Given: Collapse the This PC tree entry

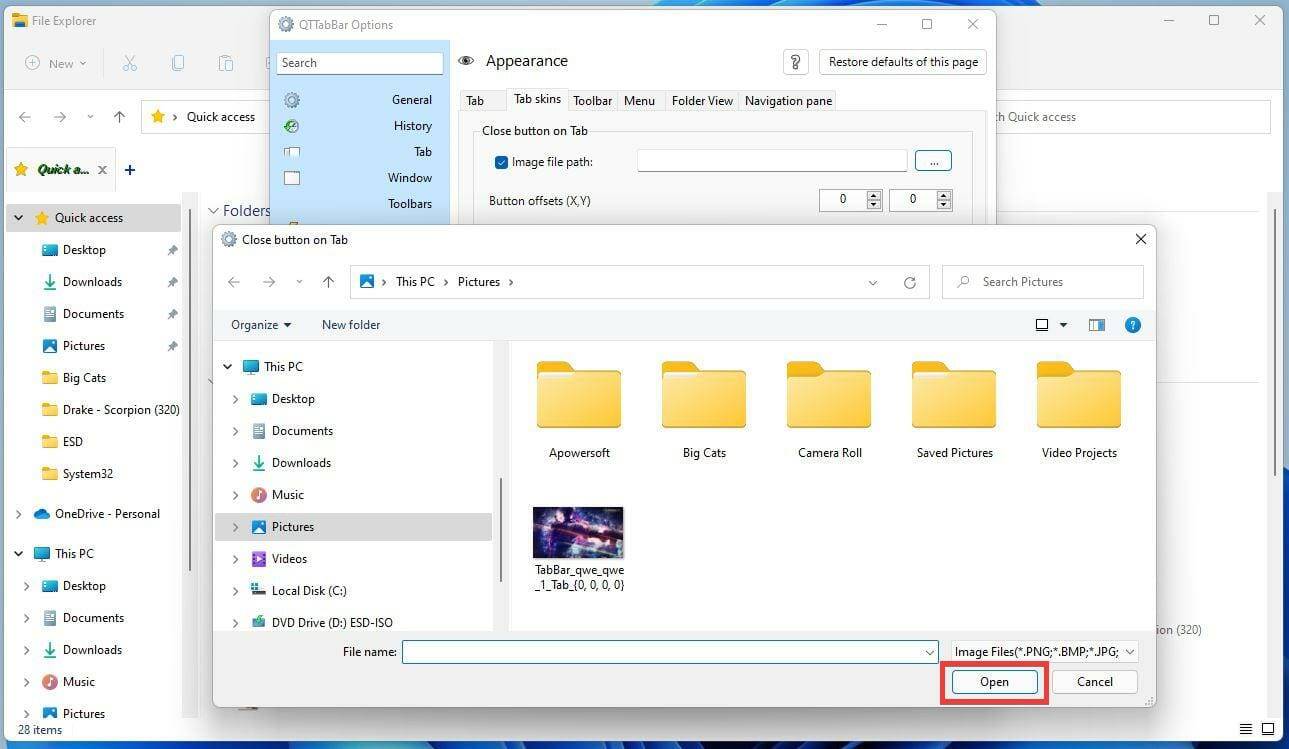Looking at the screenshot, I should pos(227,366).
